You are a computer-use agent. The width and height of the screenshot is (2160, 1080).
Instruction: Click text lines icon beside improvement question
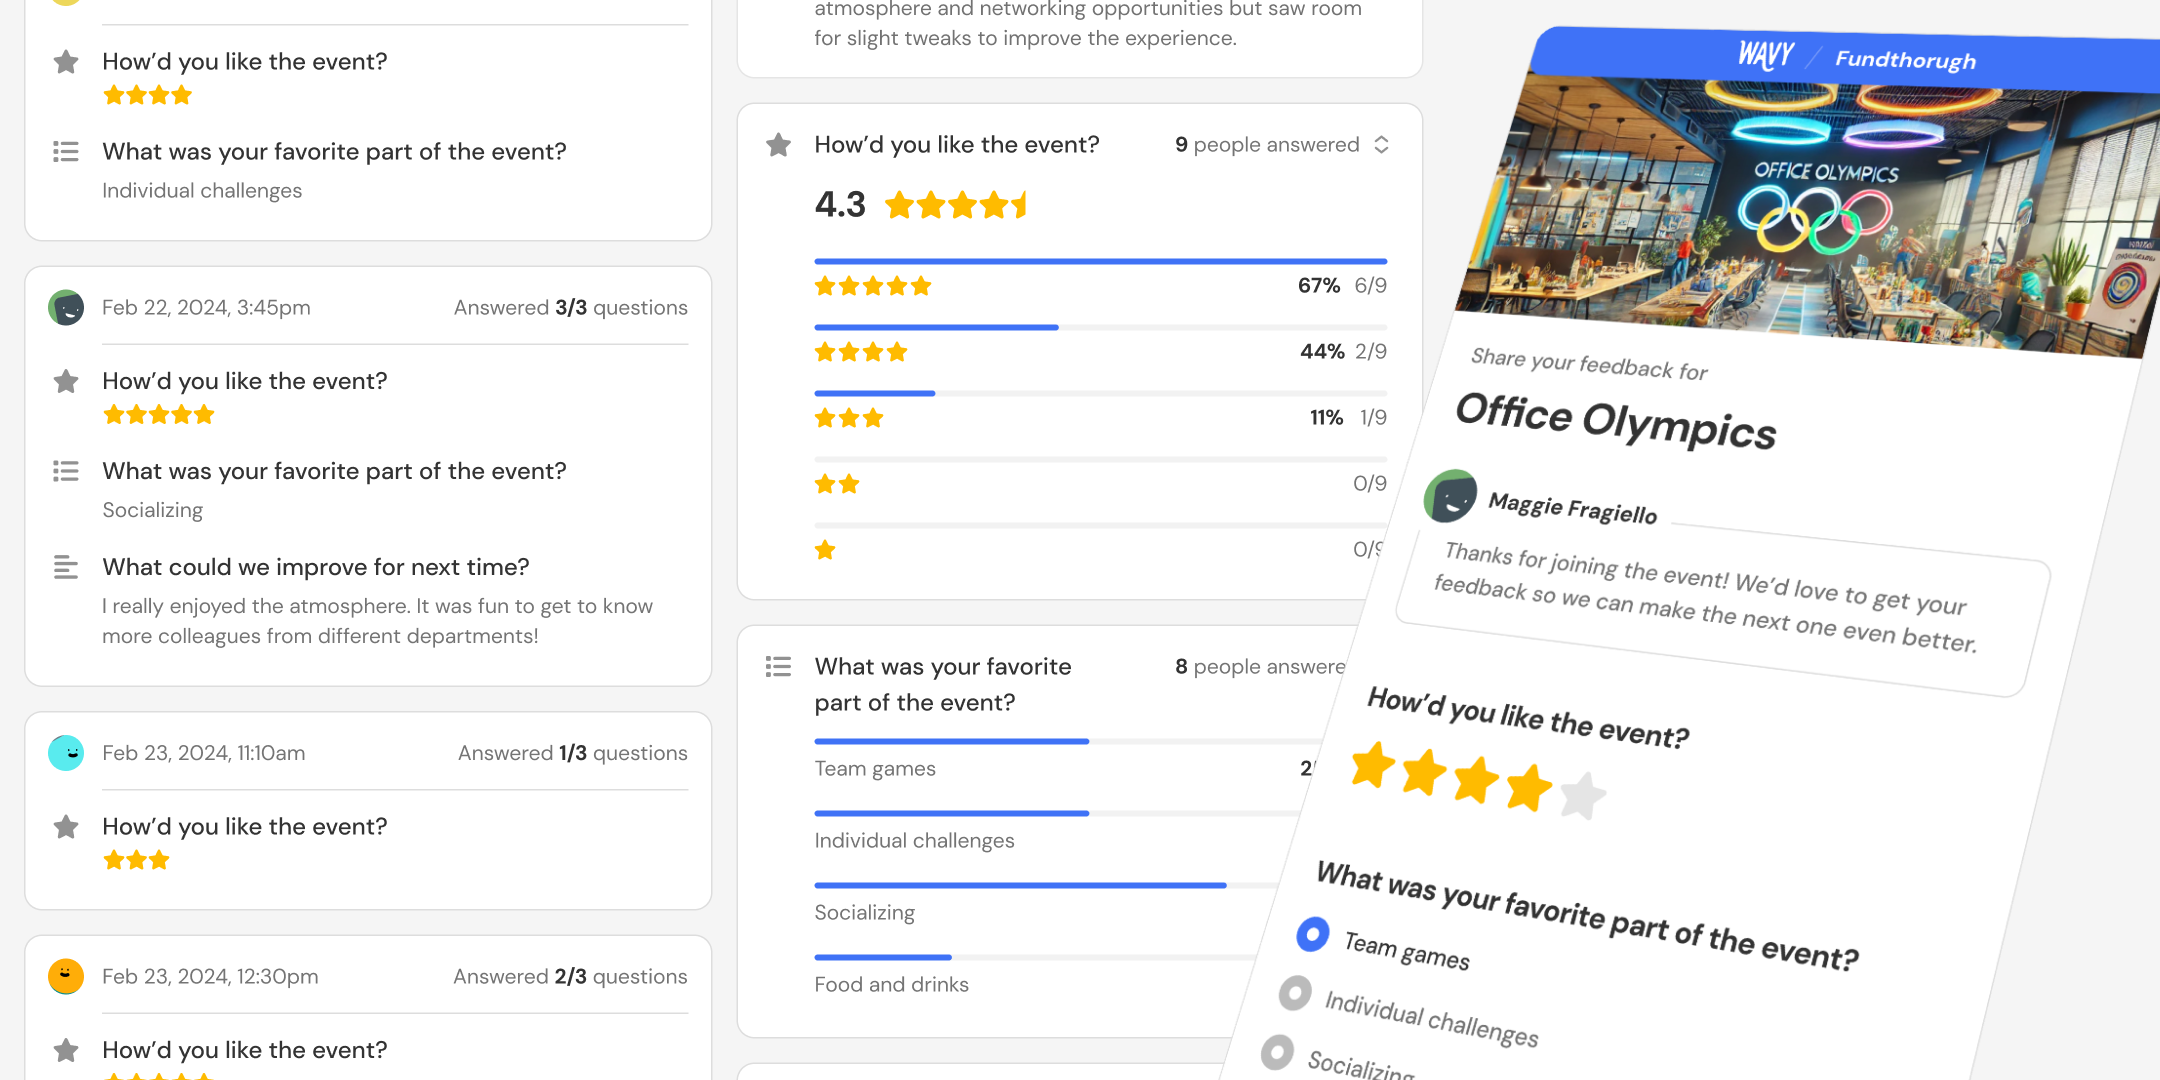click(66, 567)
